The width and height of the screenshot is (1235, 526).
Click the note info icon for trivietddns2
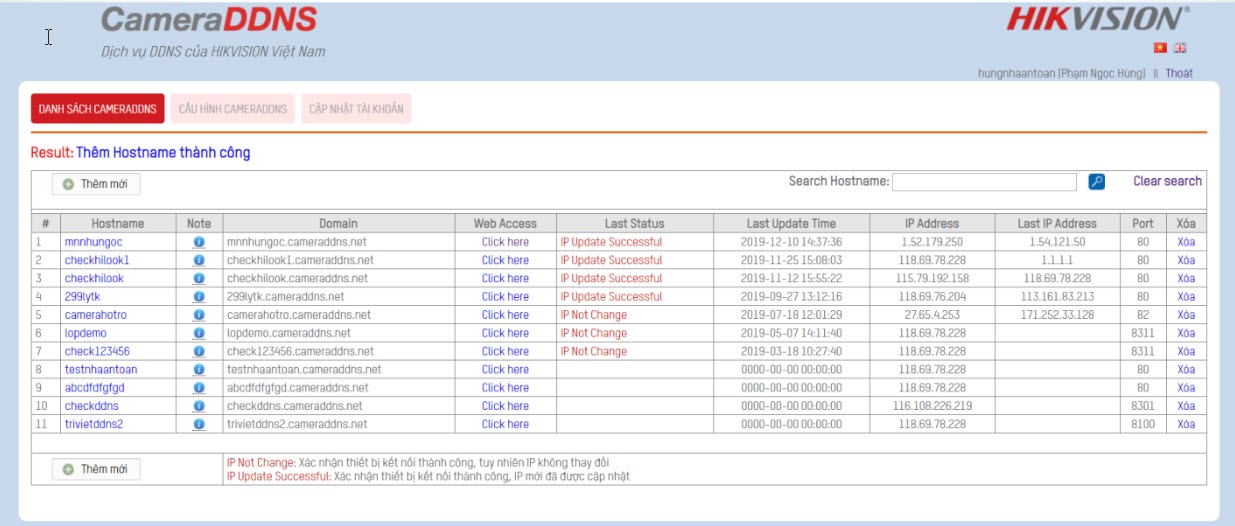[198, 424]
